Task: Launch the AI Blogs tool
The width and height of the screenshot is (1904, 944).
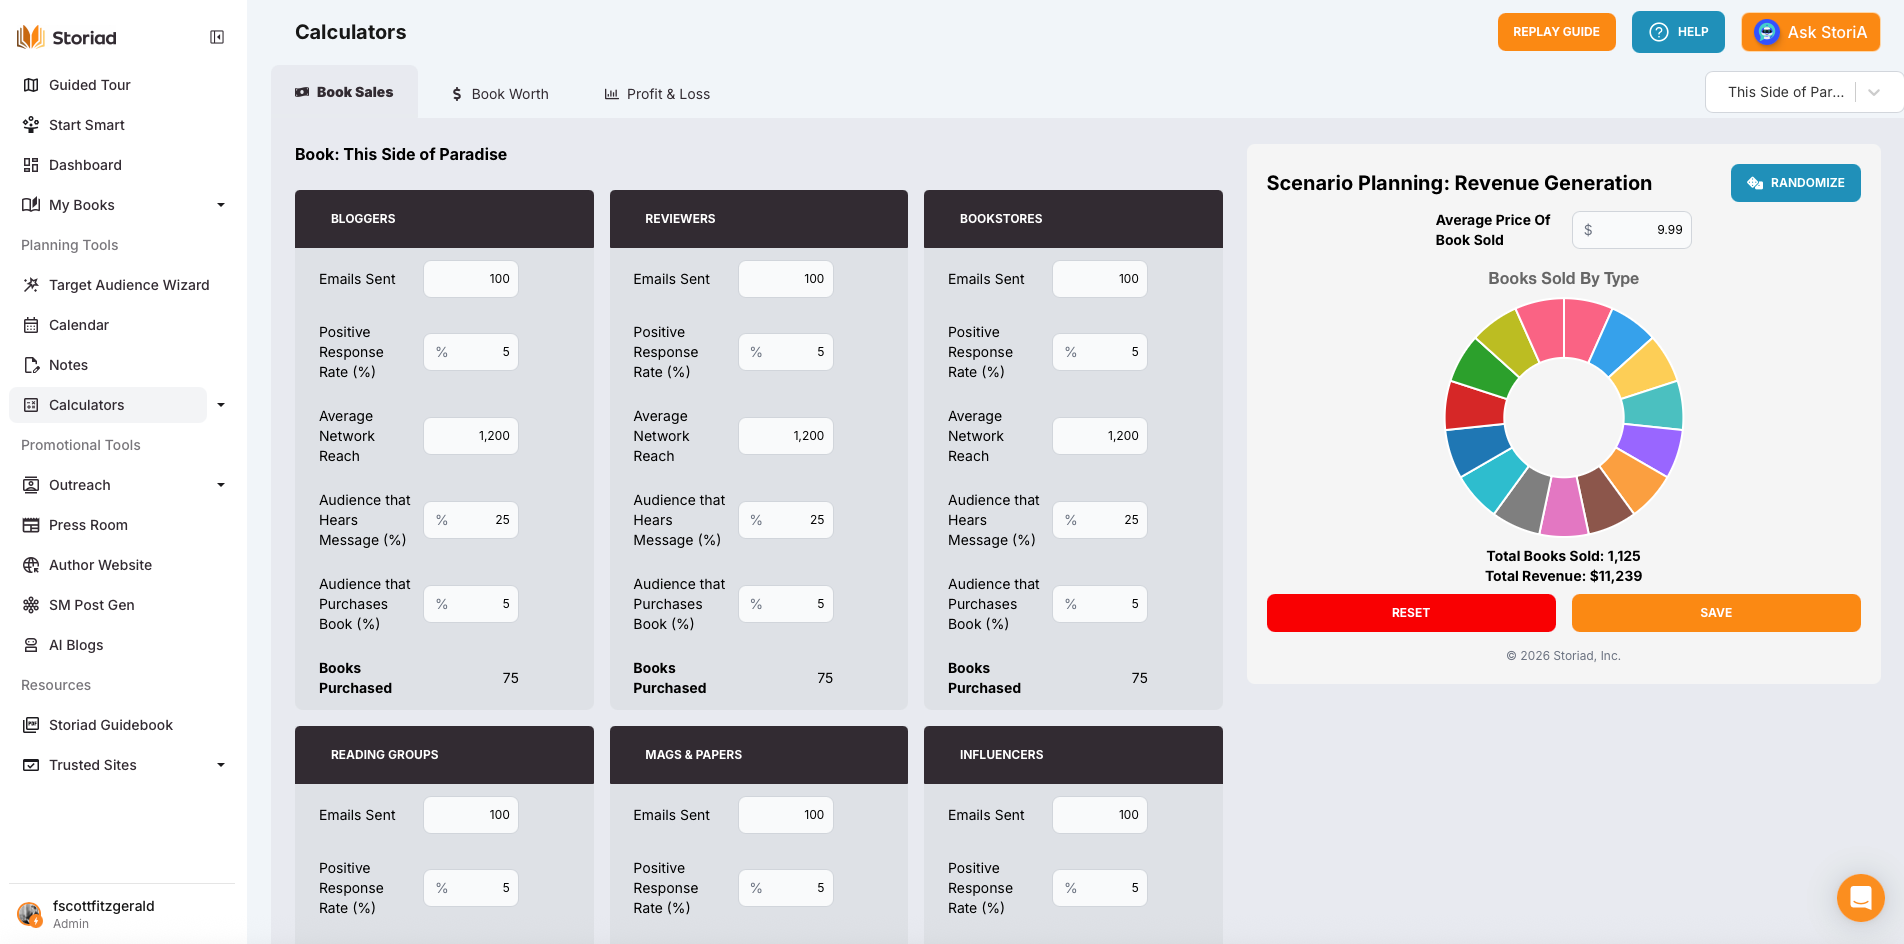Action: (75, 645)
